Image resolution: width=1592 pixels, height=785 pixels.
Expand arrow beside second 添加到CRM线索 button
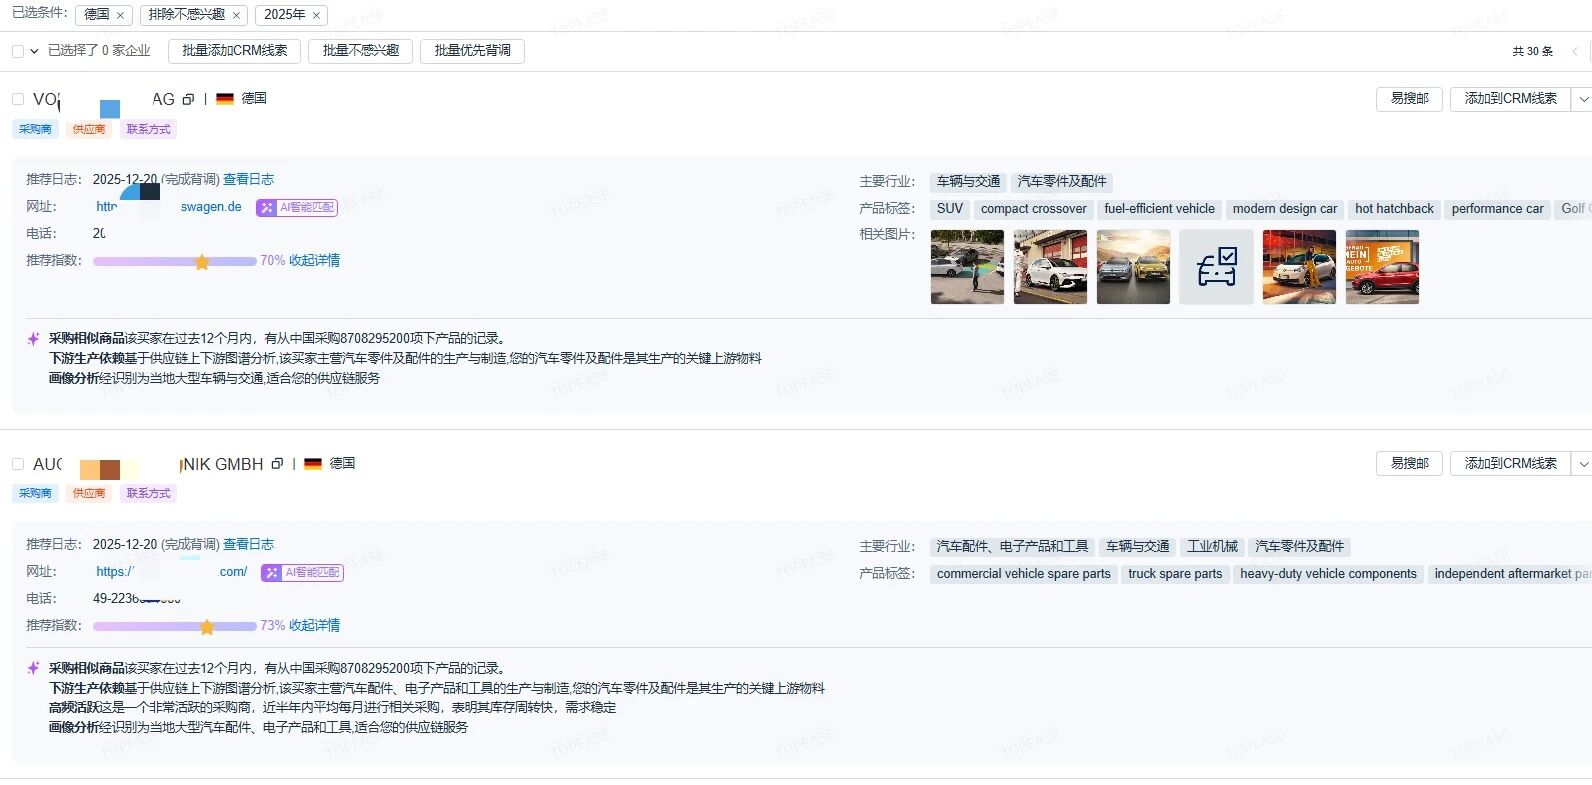1582,464
